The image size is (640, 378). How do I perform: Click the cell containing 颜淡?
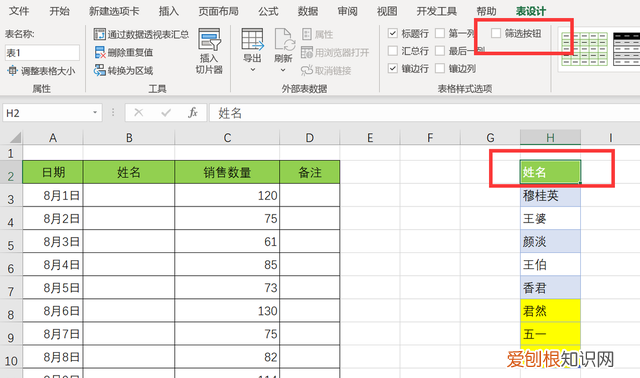tap(550, 241)
